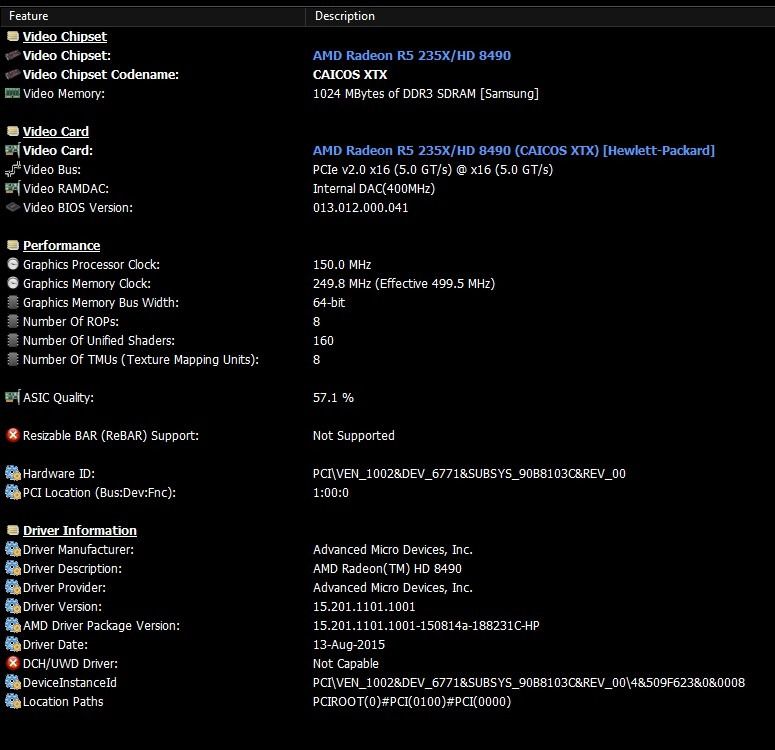The image size is (775, 750).
Task: Click the bus icon next to Video Bus
Action: click(x=13, y=169)
